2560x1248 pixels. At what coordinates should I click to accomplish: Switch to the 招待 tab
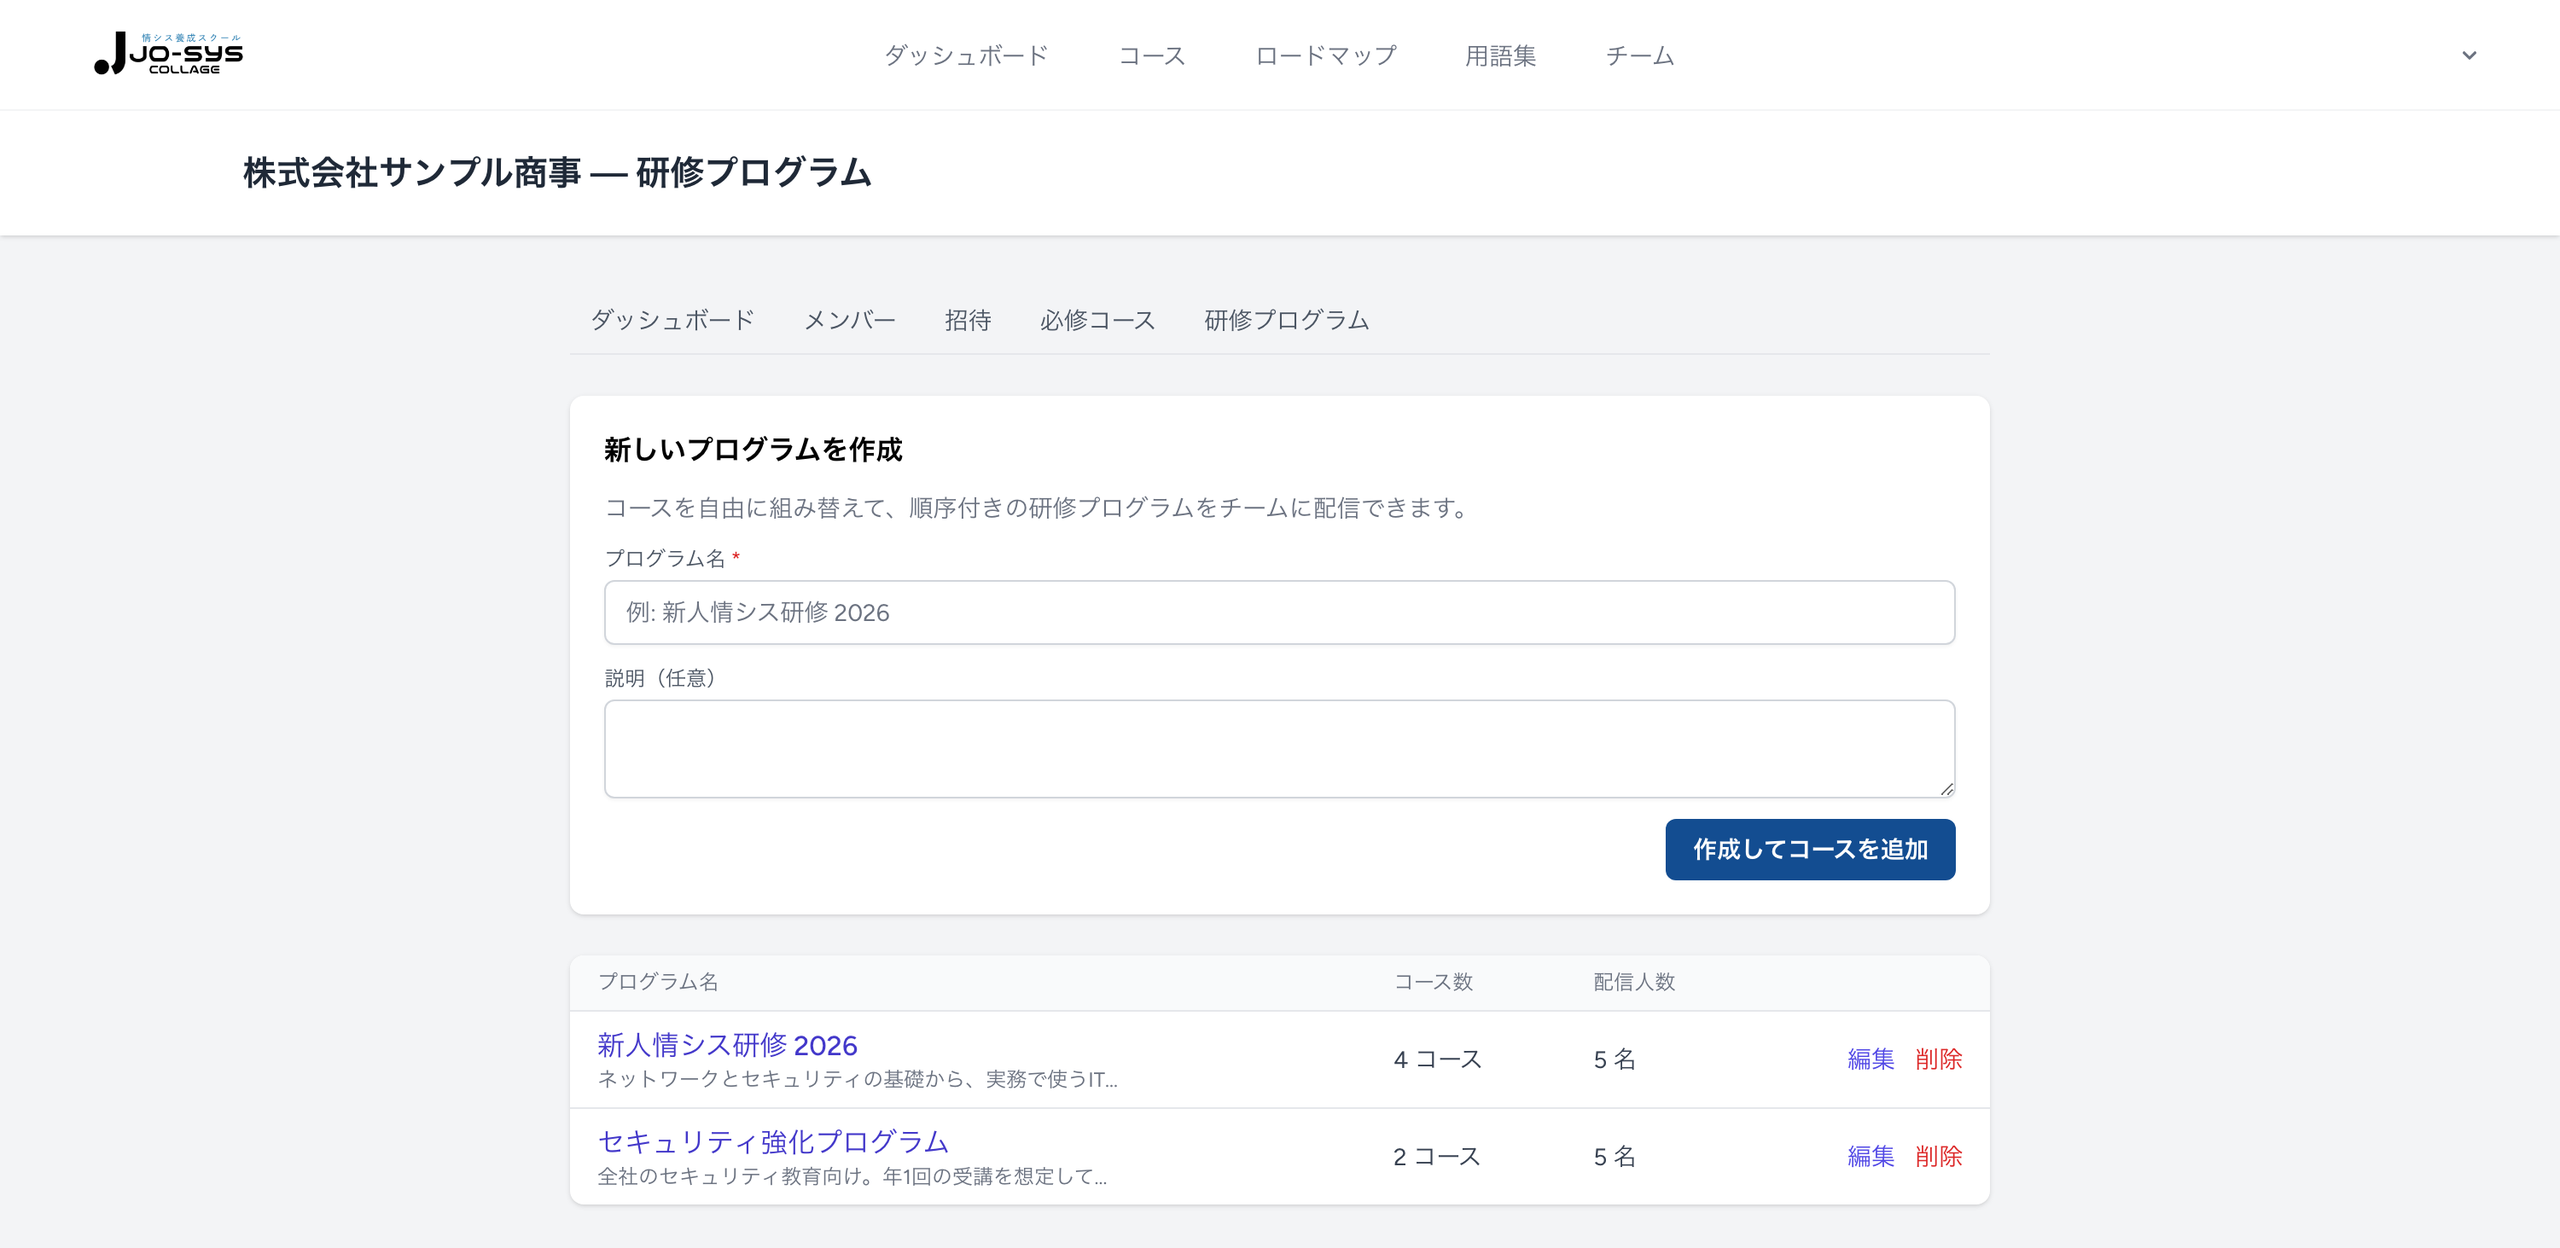pos(968,320)
